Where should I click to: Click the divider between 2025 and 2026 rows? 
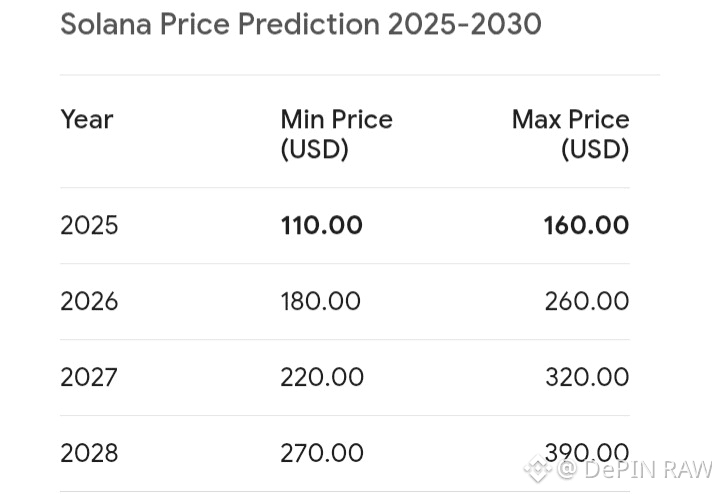(x=345, y=264)
